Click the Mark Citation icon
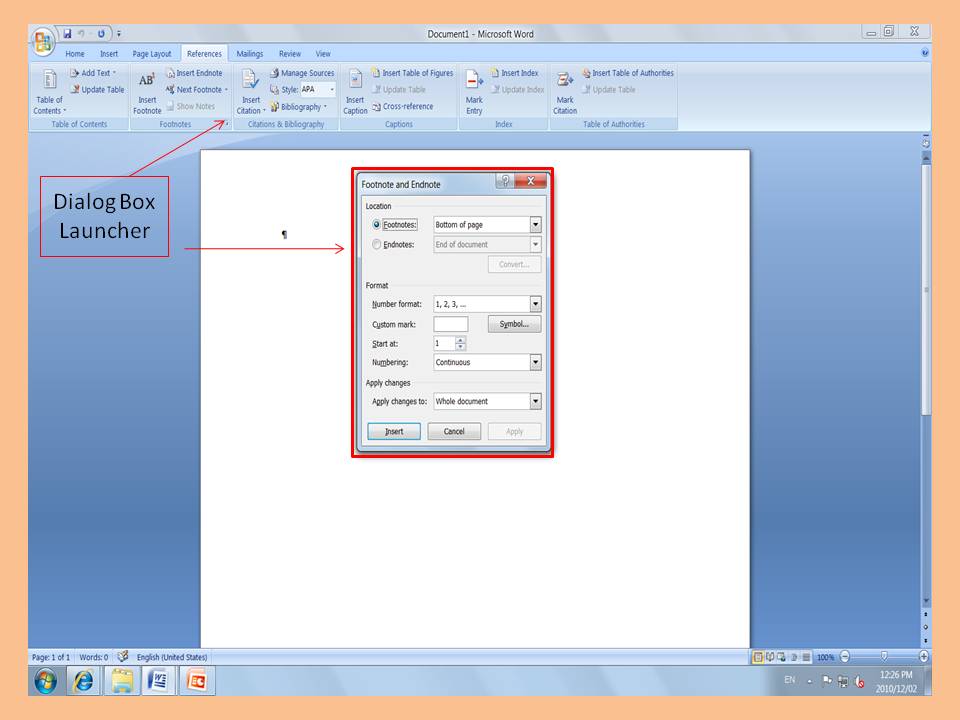Screen dimensions: 960x720 click(565, 81)
